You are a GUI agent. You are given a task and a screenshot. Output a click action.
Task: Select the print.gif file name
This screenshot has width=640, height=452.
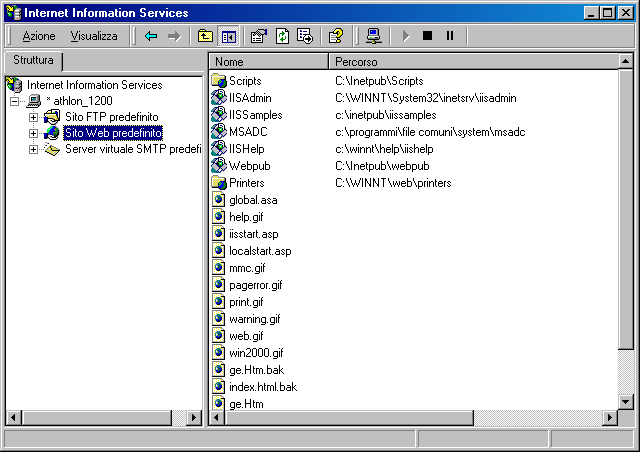pos(246,302)
